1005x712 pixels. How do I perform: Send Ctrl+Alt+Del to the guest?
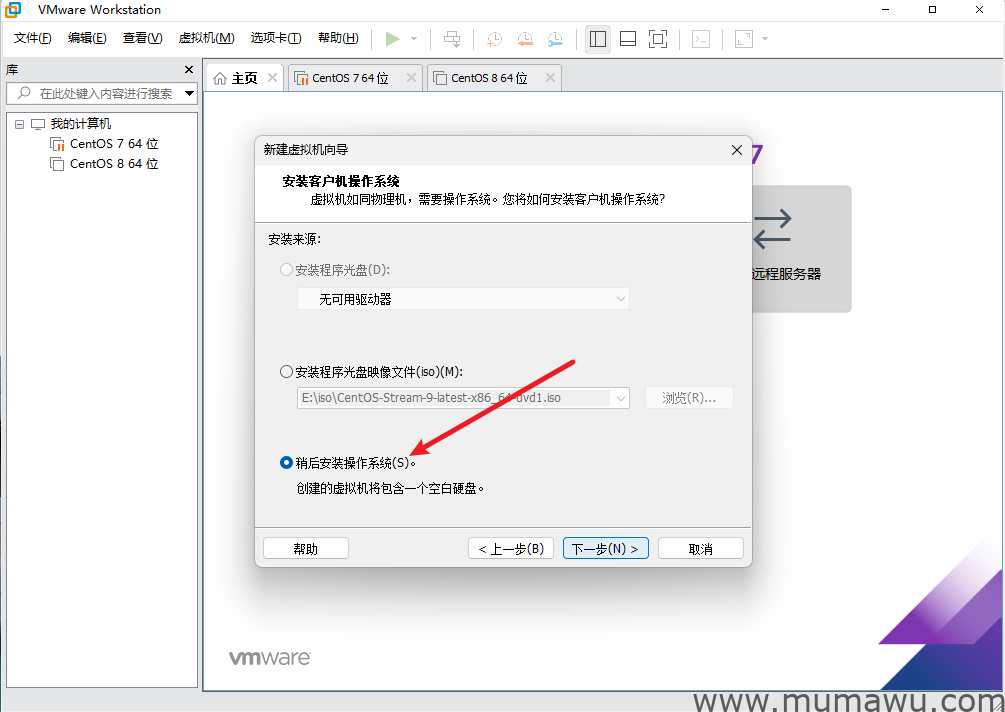(451, 39)
